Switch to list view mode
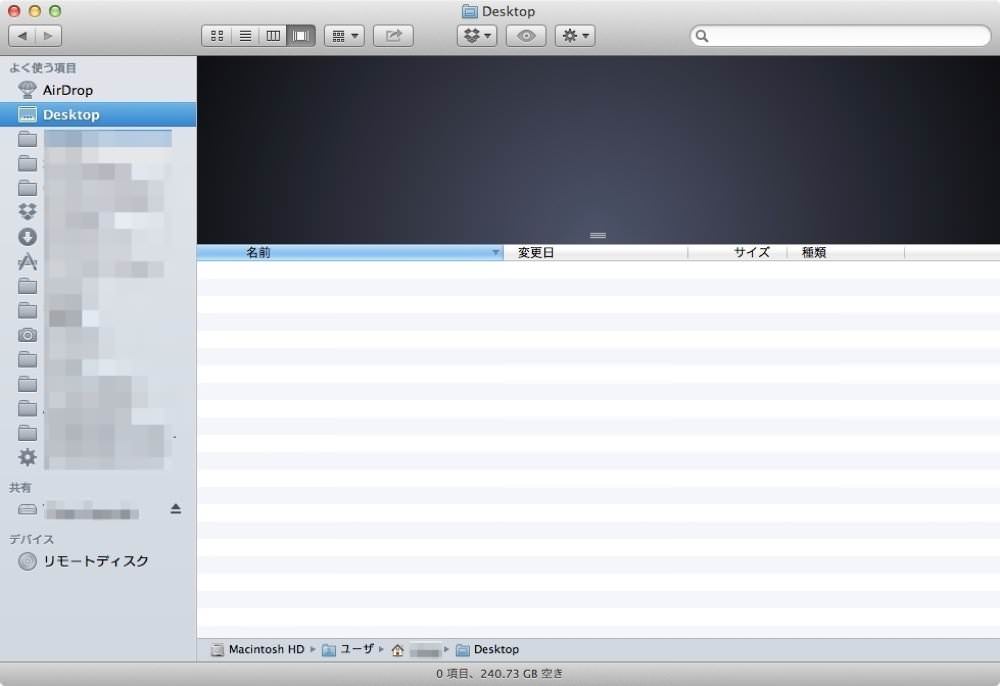 pos(245,36)
